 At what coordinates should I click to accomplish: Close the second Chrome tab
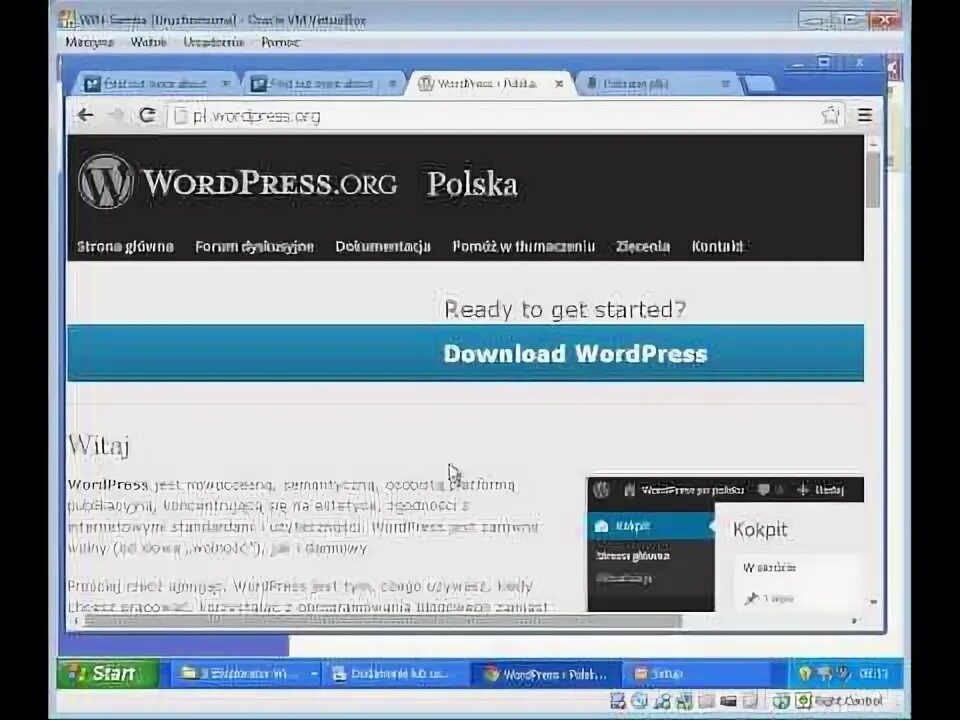(392, 83)
